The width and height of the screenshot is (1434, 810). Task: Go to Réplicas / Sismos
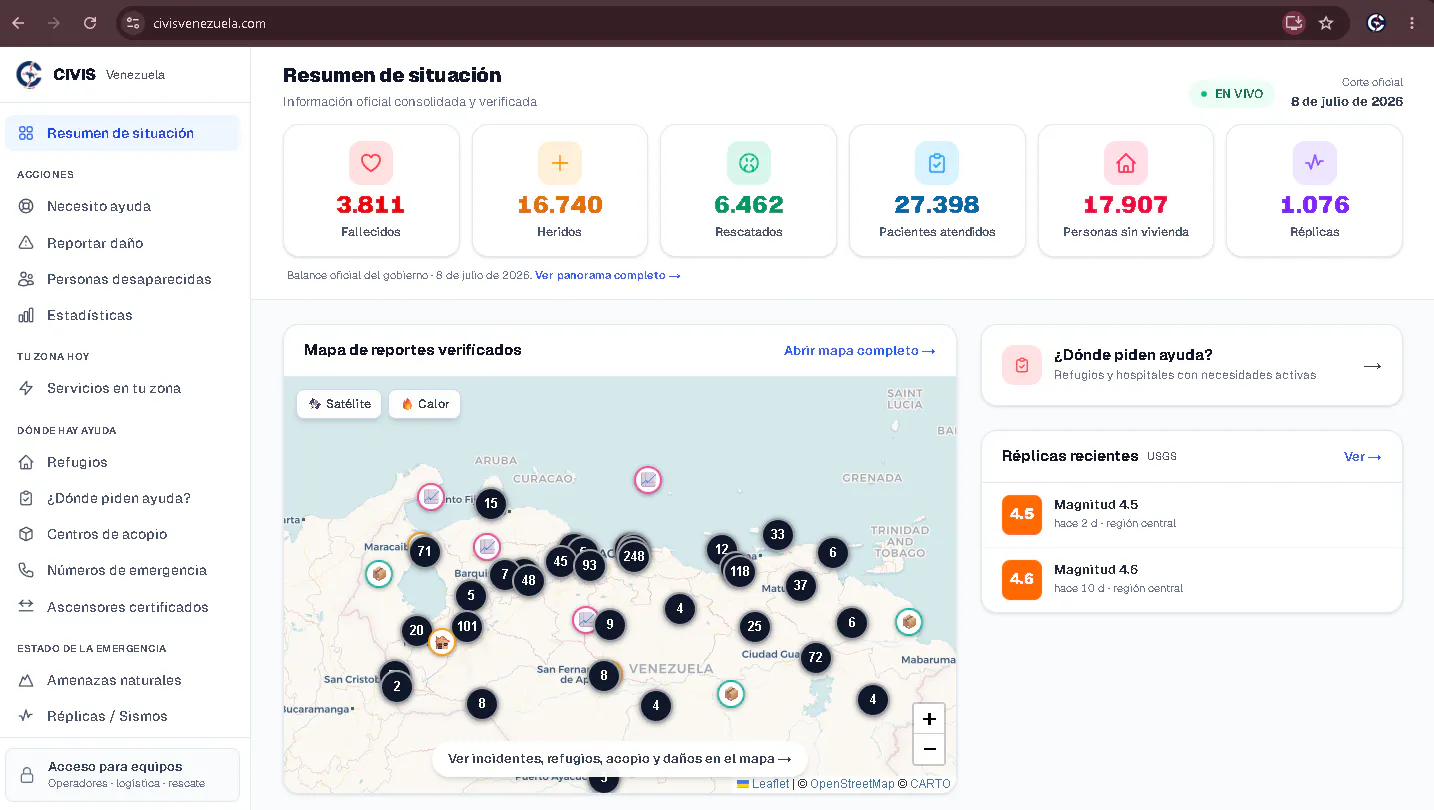point(122,716)
